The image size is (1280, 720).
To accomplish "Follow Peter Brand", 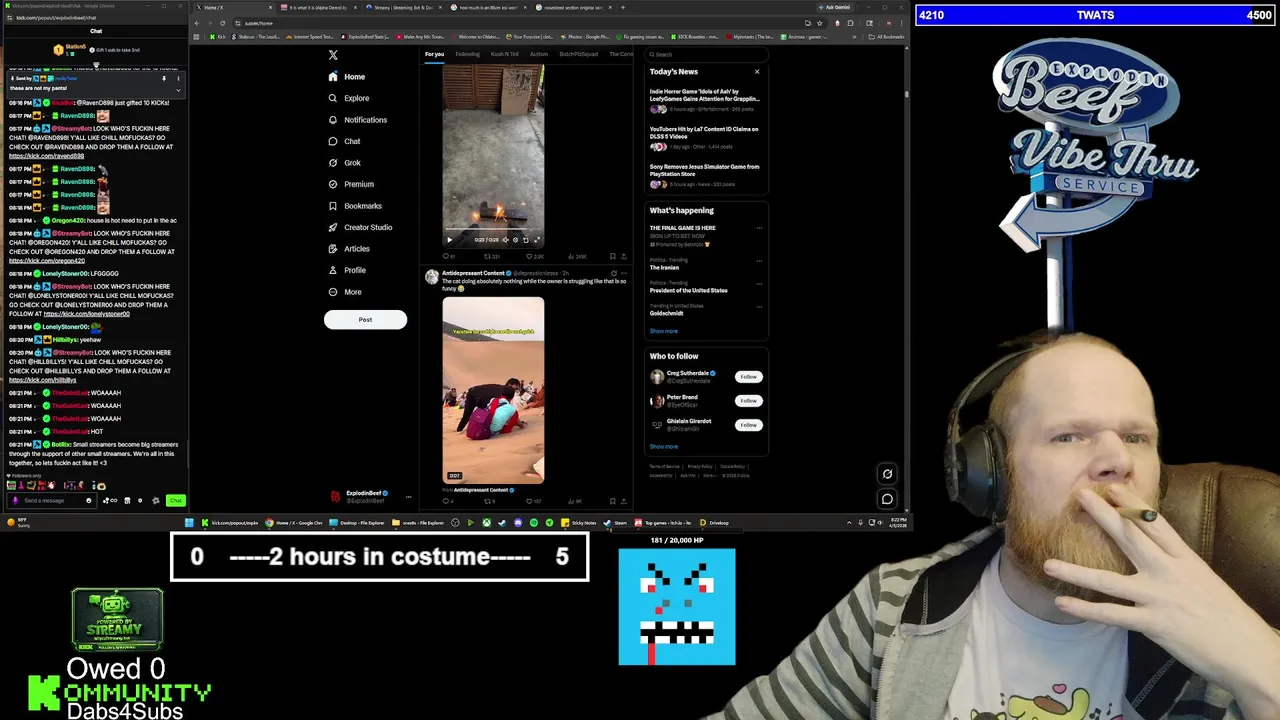I will pos(748,401).
